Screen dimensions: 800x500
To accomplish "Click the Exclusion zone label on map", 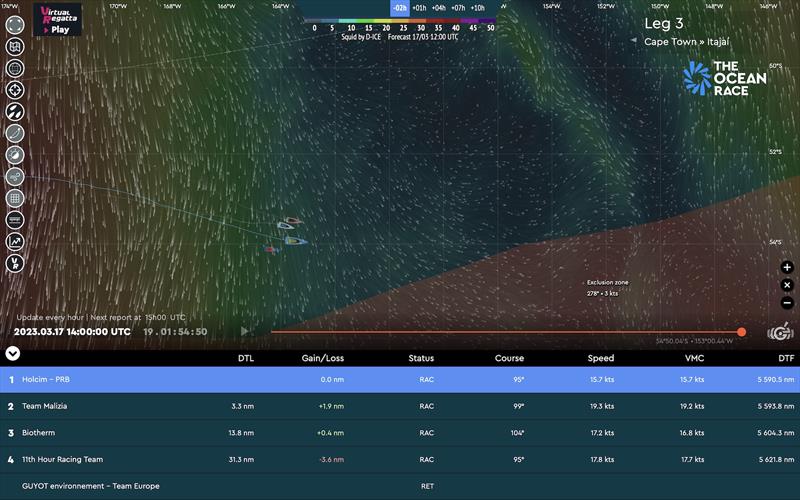I will (608, 282).
